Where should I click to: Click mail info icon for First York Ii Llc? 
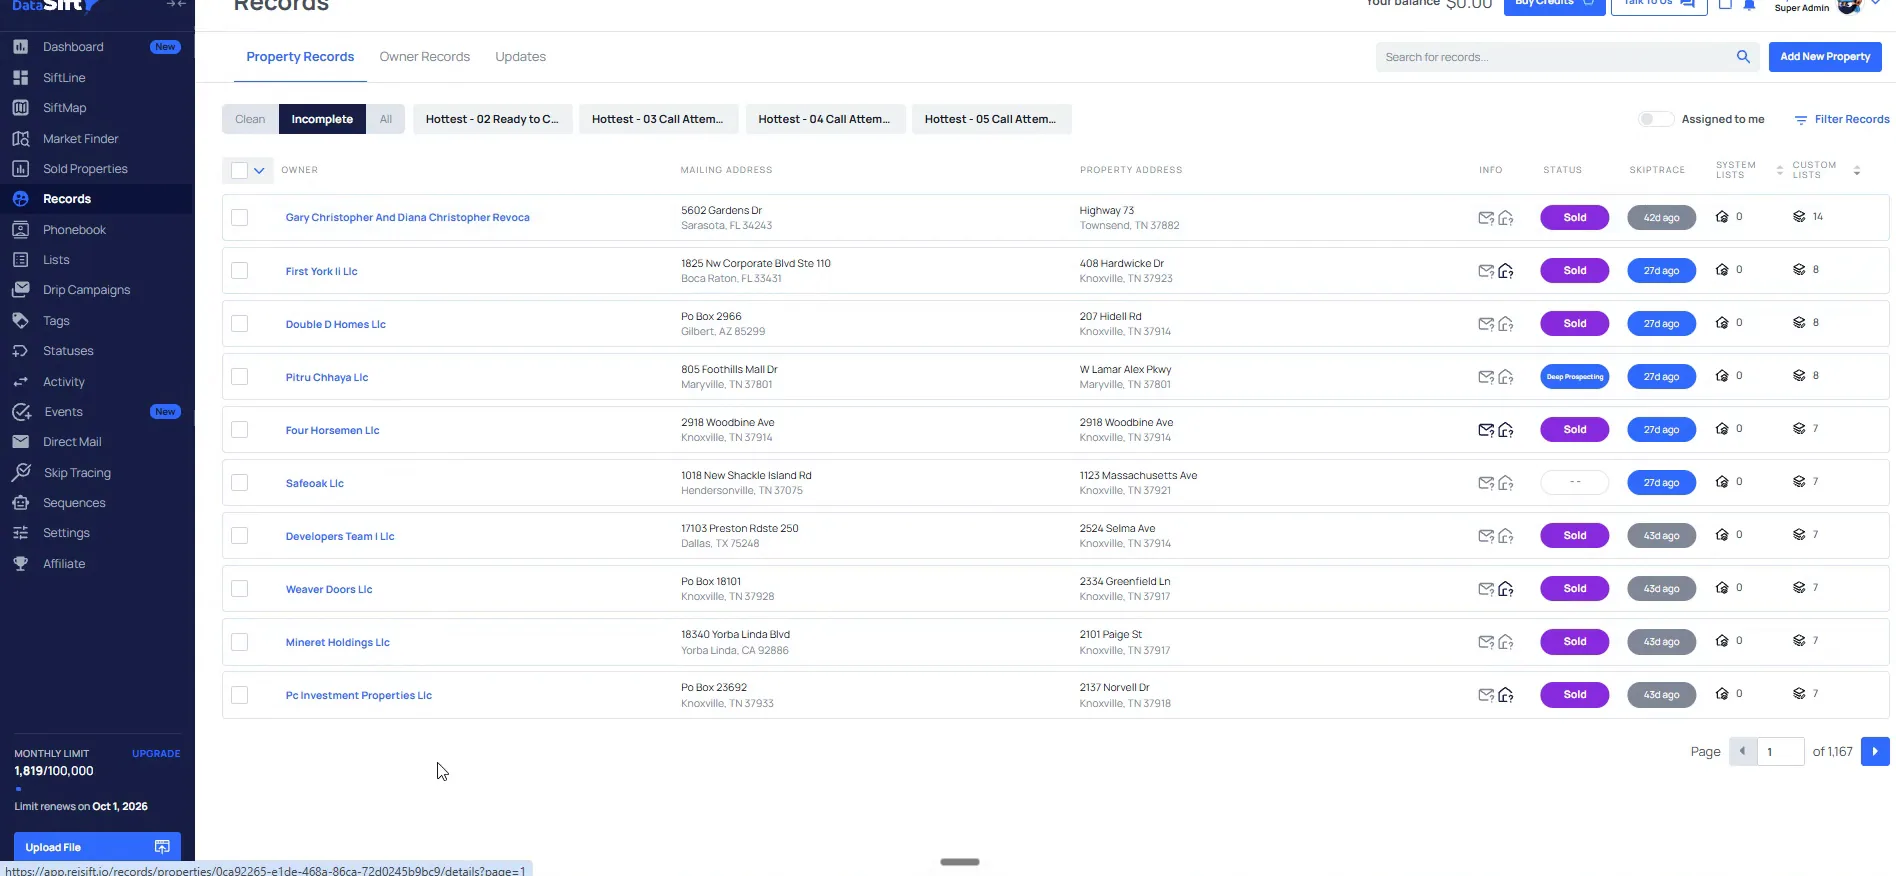tap(1486, 271)
